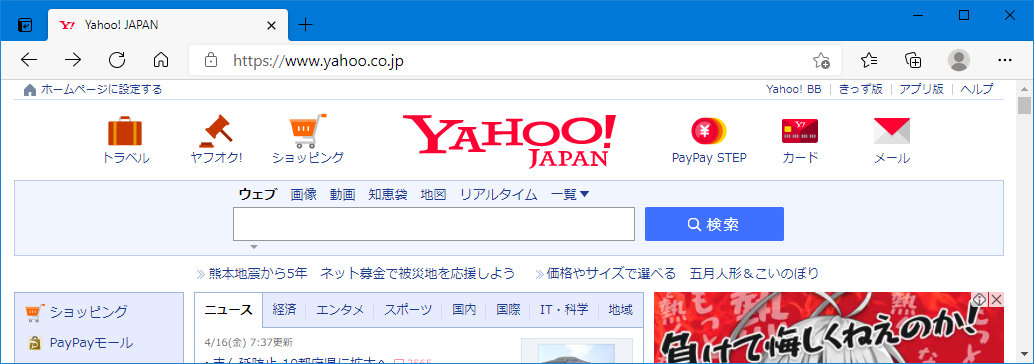This screenshot has width=1034, height=364.
Task: Add this page to favorites
Action: [x=821, y=61]
